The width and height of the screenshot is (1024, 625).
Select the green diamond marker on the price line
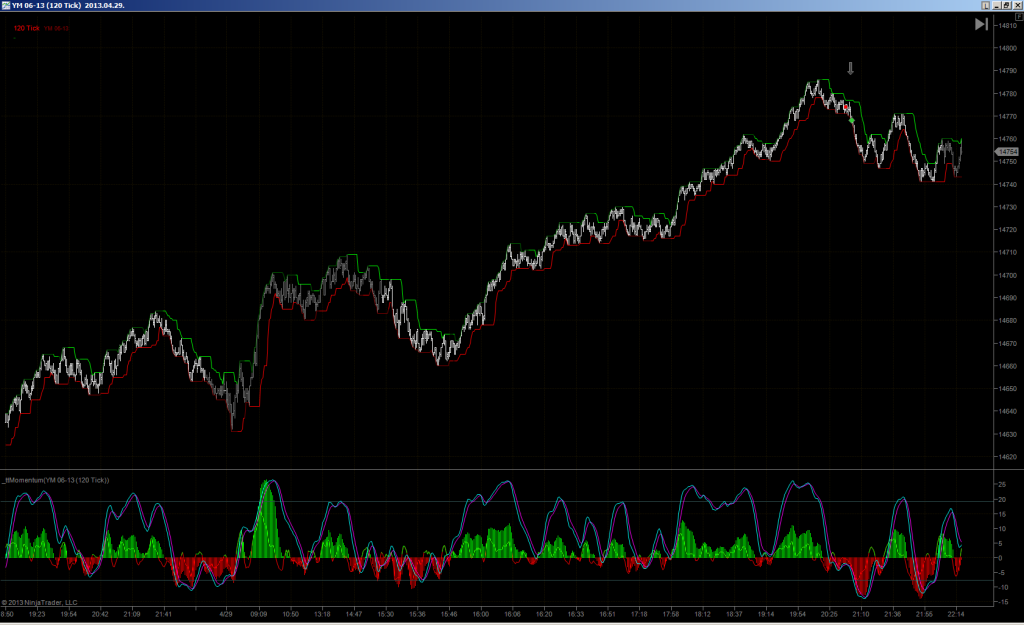(x=851, y=120)
